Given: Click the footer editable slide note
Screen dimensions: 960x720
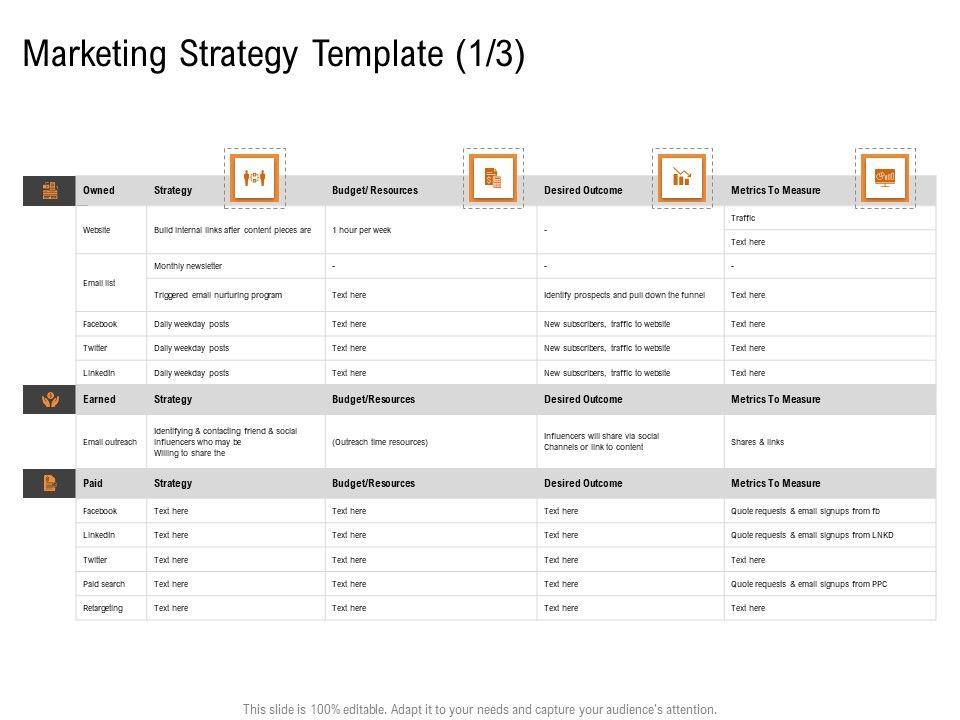Looking at the screenshot, I should point(480,709).
